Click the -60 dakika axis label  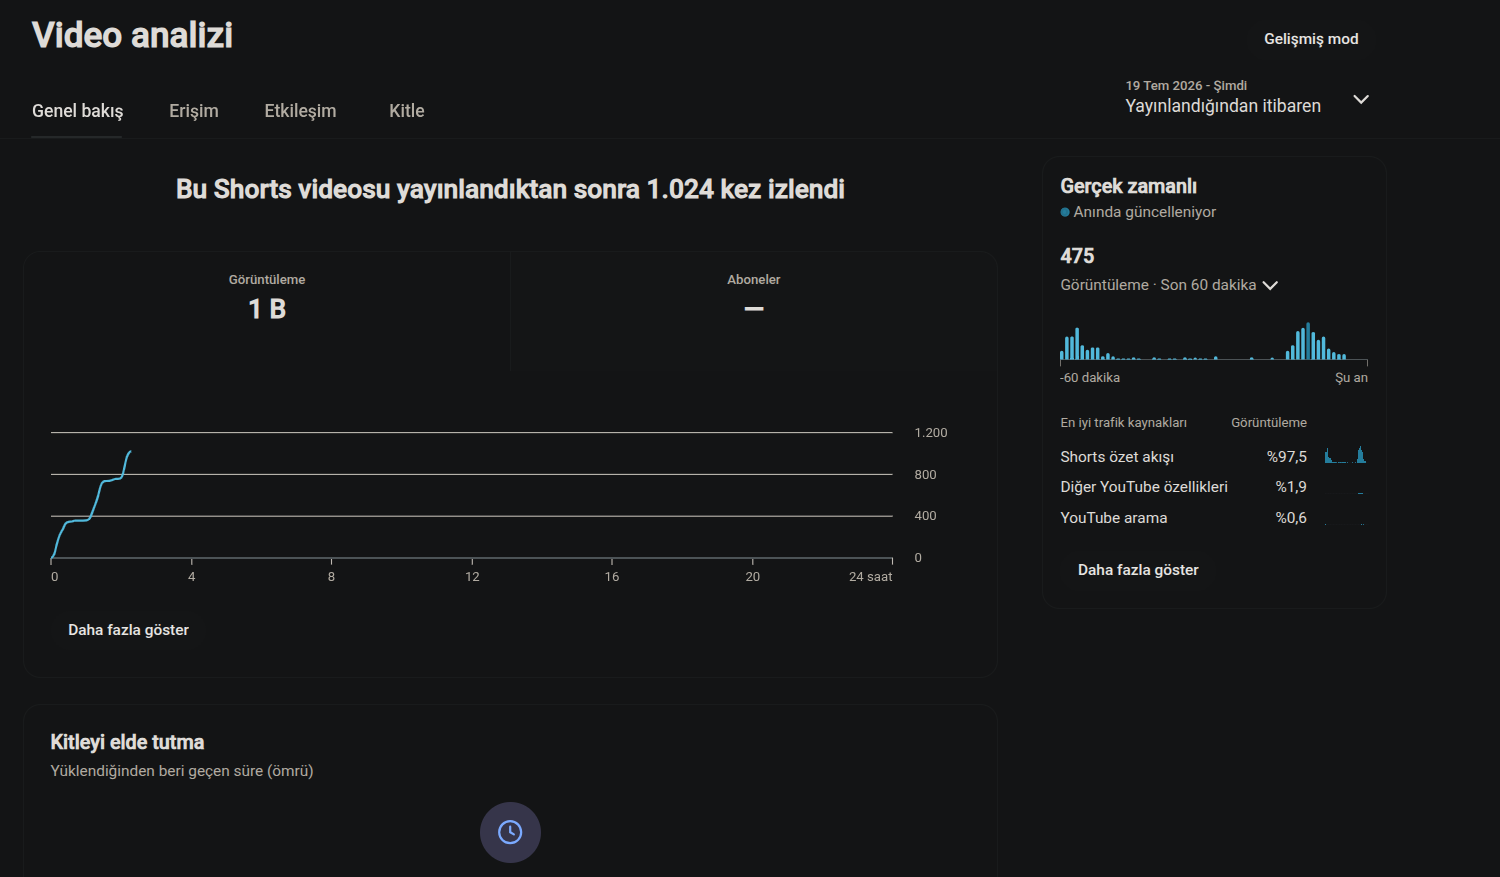point(1090,378)
